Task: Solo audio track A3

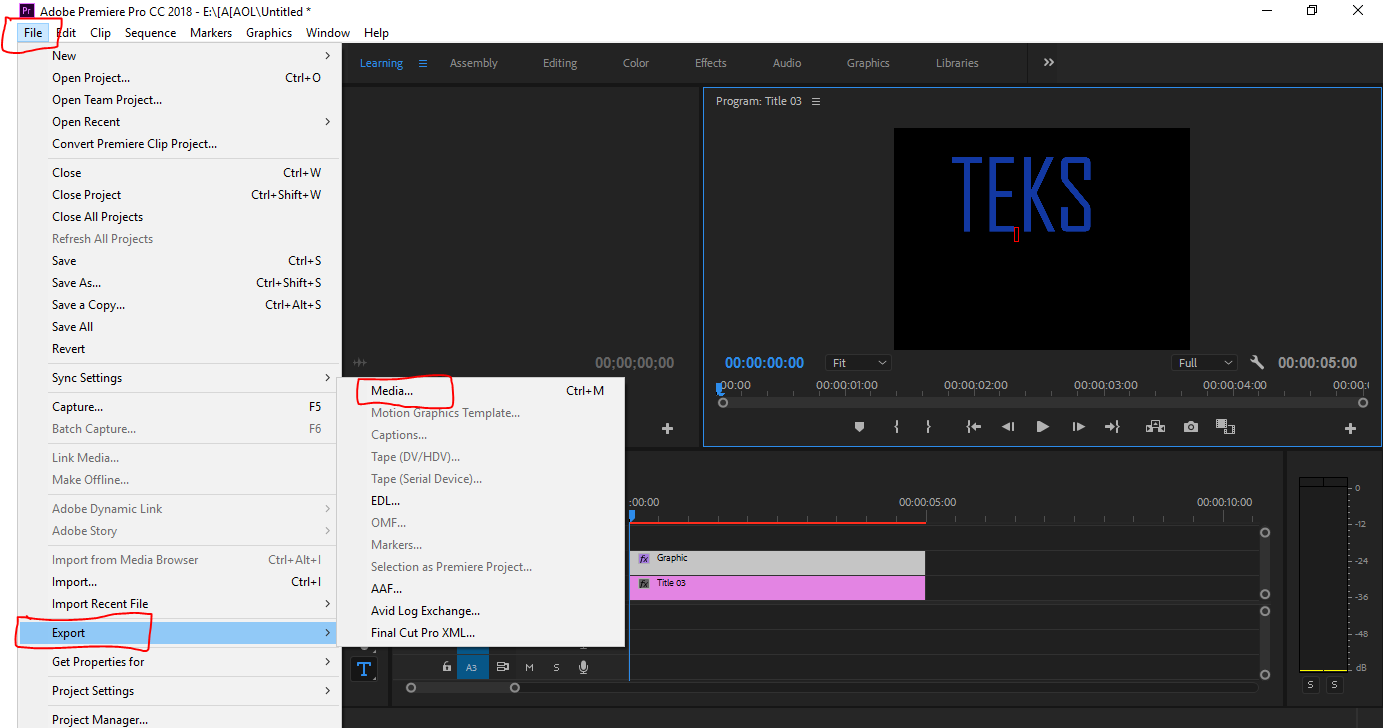Action: pos(556,667)
